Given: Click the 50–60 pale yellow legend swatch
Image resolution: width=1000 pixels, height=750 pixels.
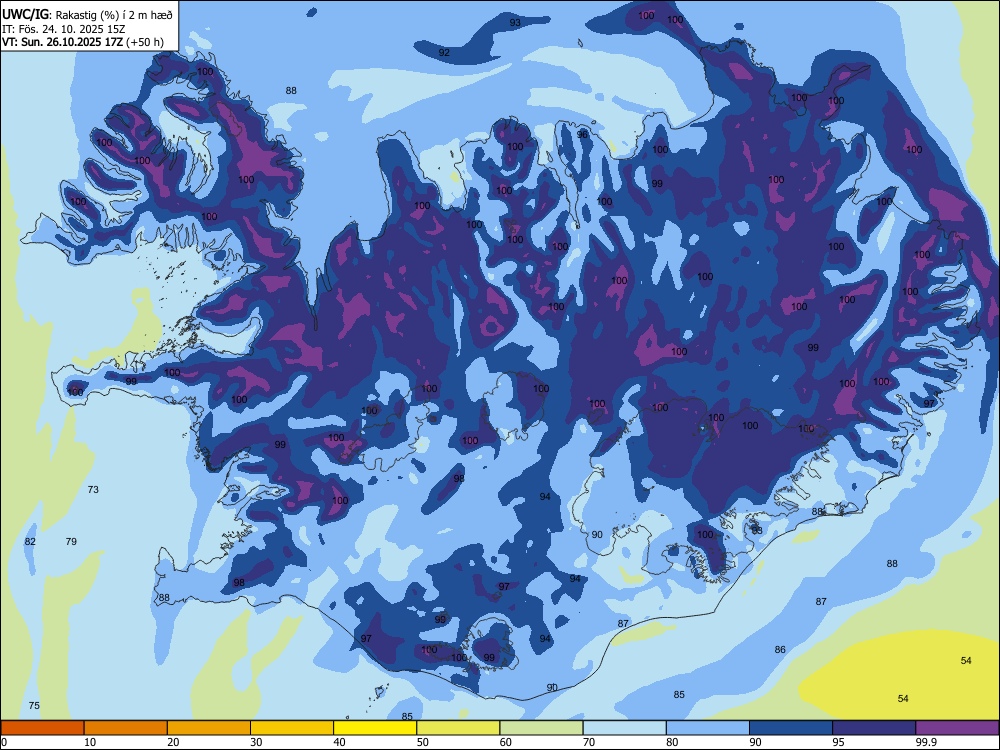Looking at the screenshot, I should [x=458, y=728].
